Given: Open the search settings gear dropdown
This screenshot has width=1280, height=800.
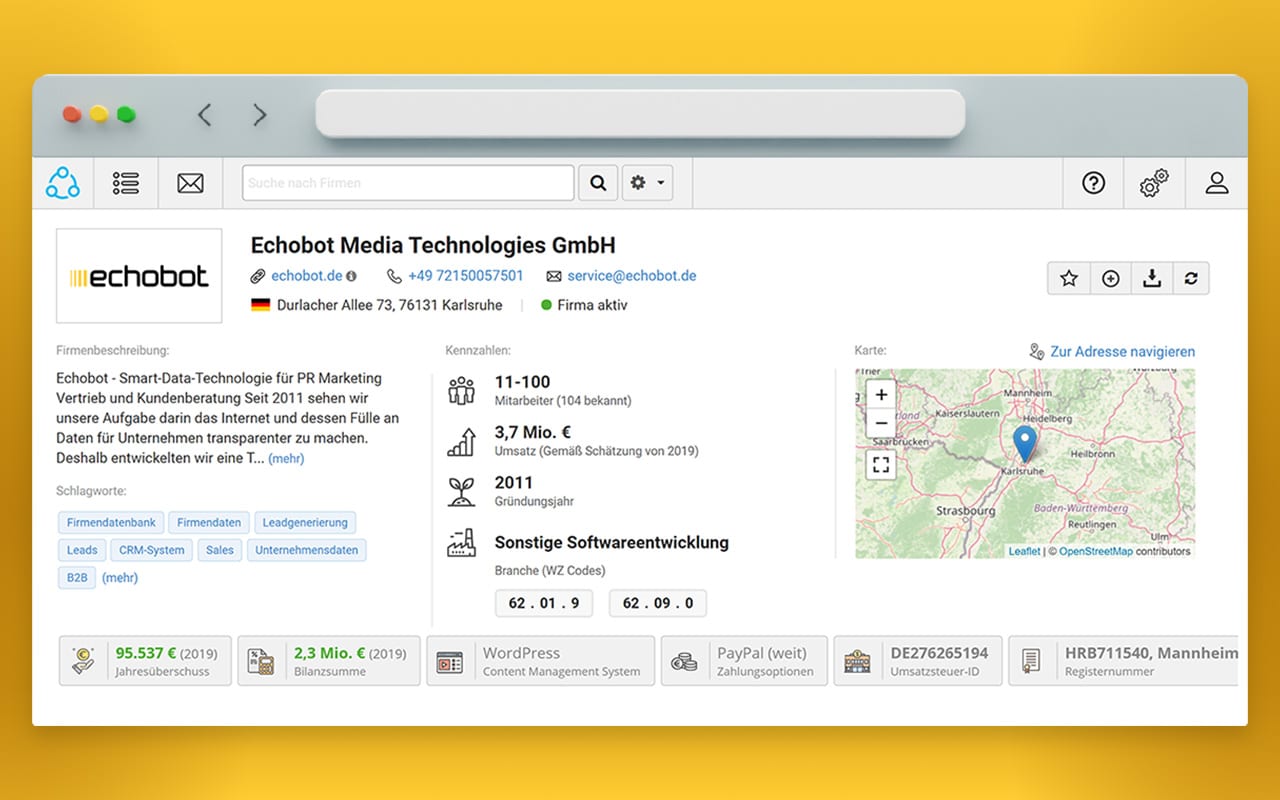Looking at the screenshot, I should pyautogui.click(x=647, y=183).
